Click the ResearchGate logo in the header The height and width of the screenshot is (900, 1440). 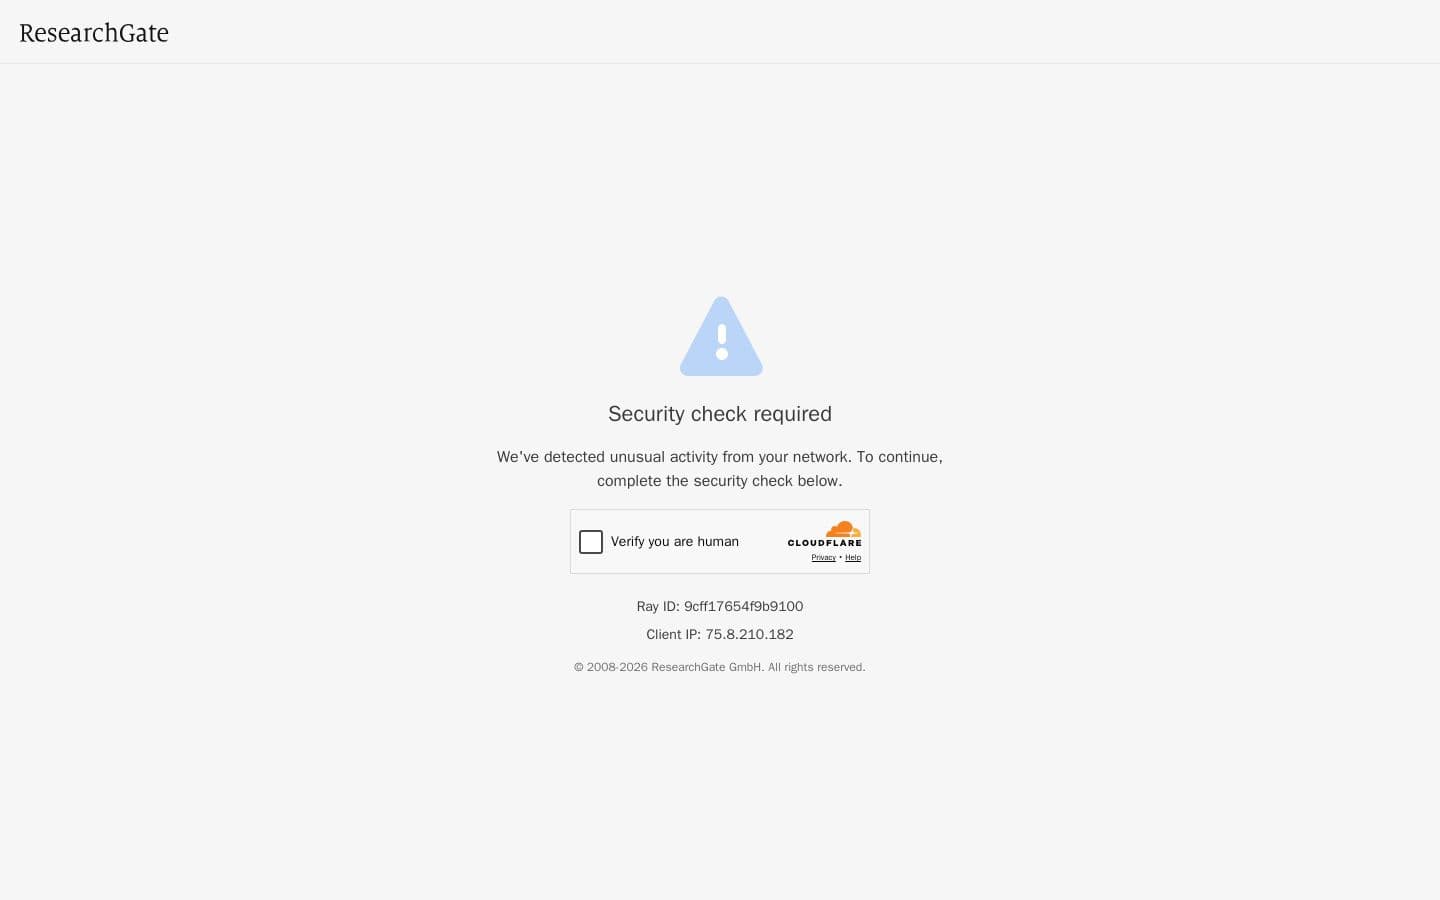[x=94, y=33]
